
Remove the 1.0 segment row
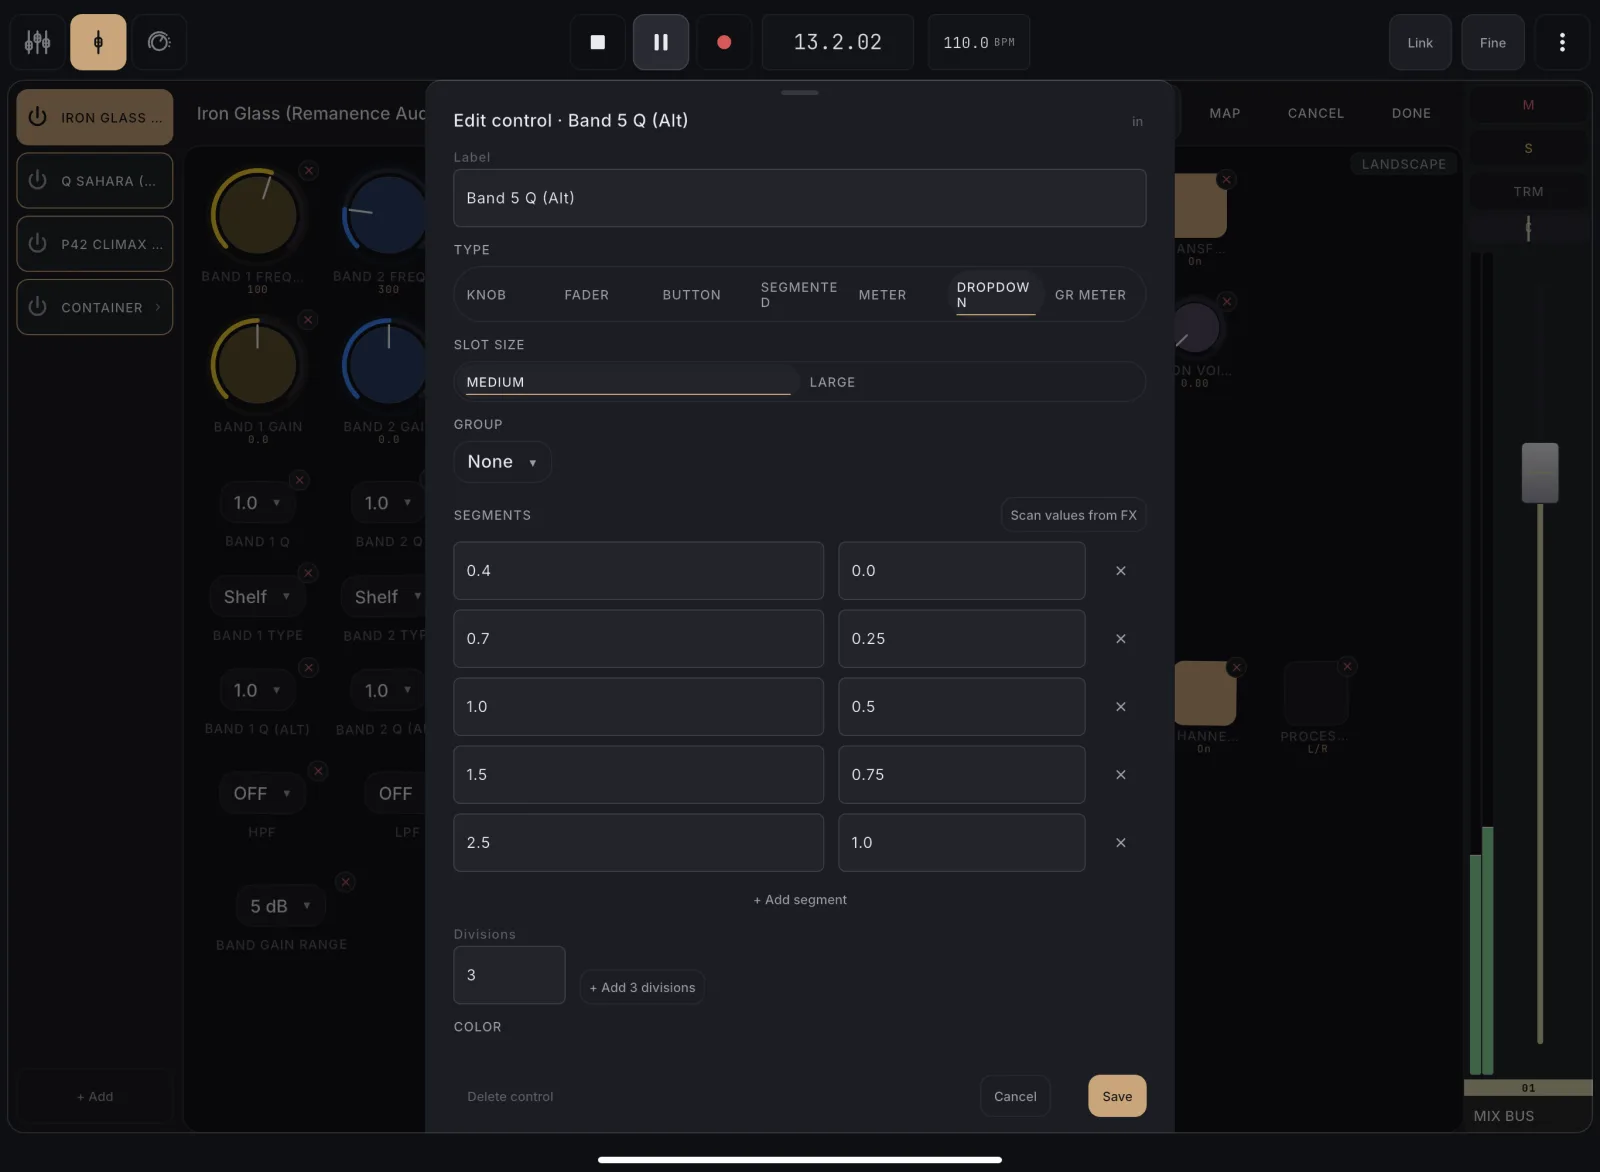(x=1121, y=707)
